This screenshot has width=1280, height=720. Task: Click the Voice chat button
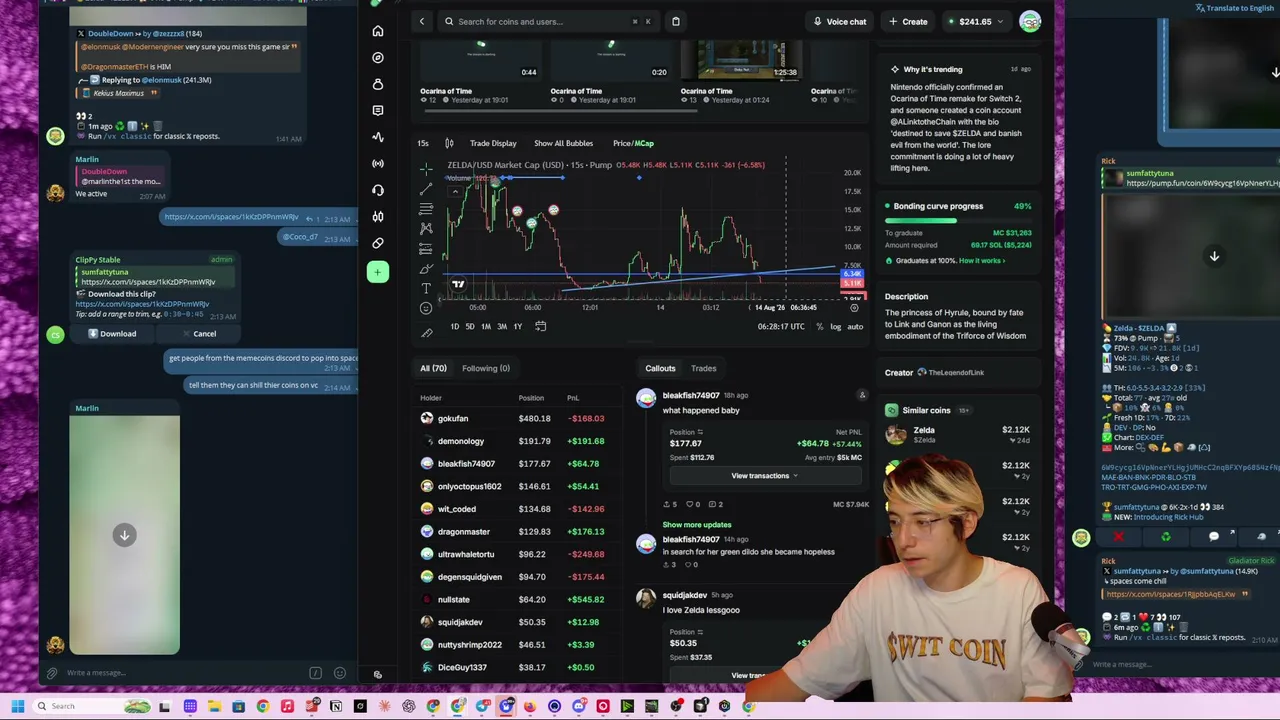point(839,21)
